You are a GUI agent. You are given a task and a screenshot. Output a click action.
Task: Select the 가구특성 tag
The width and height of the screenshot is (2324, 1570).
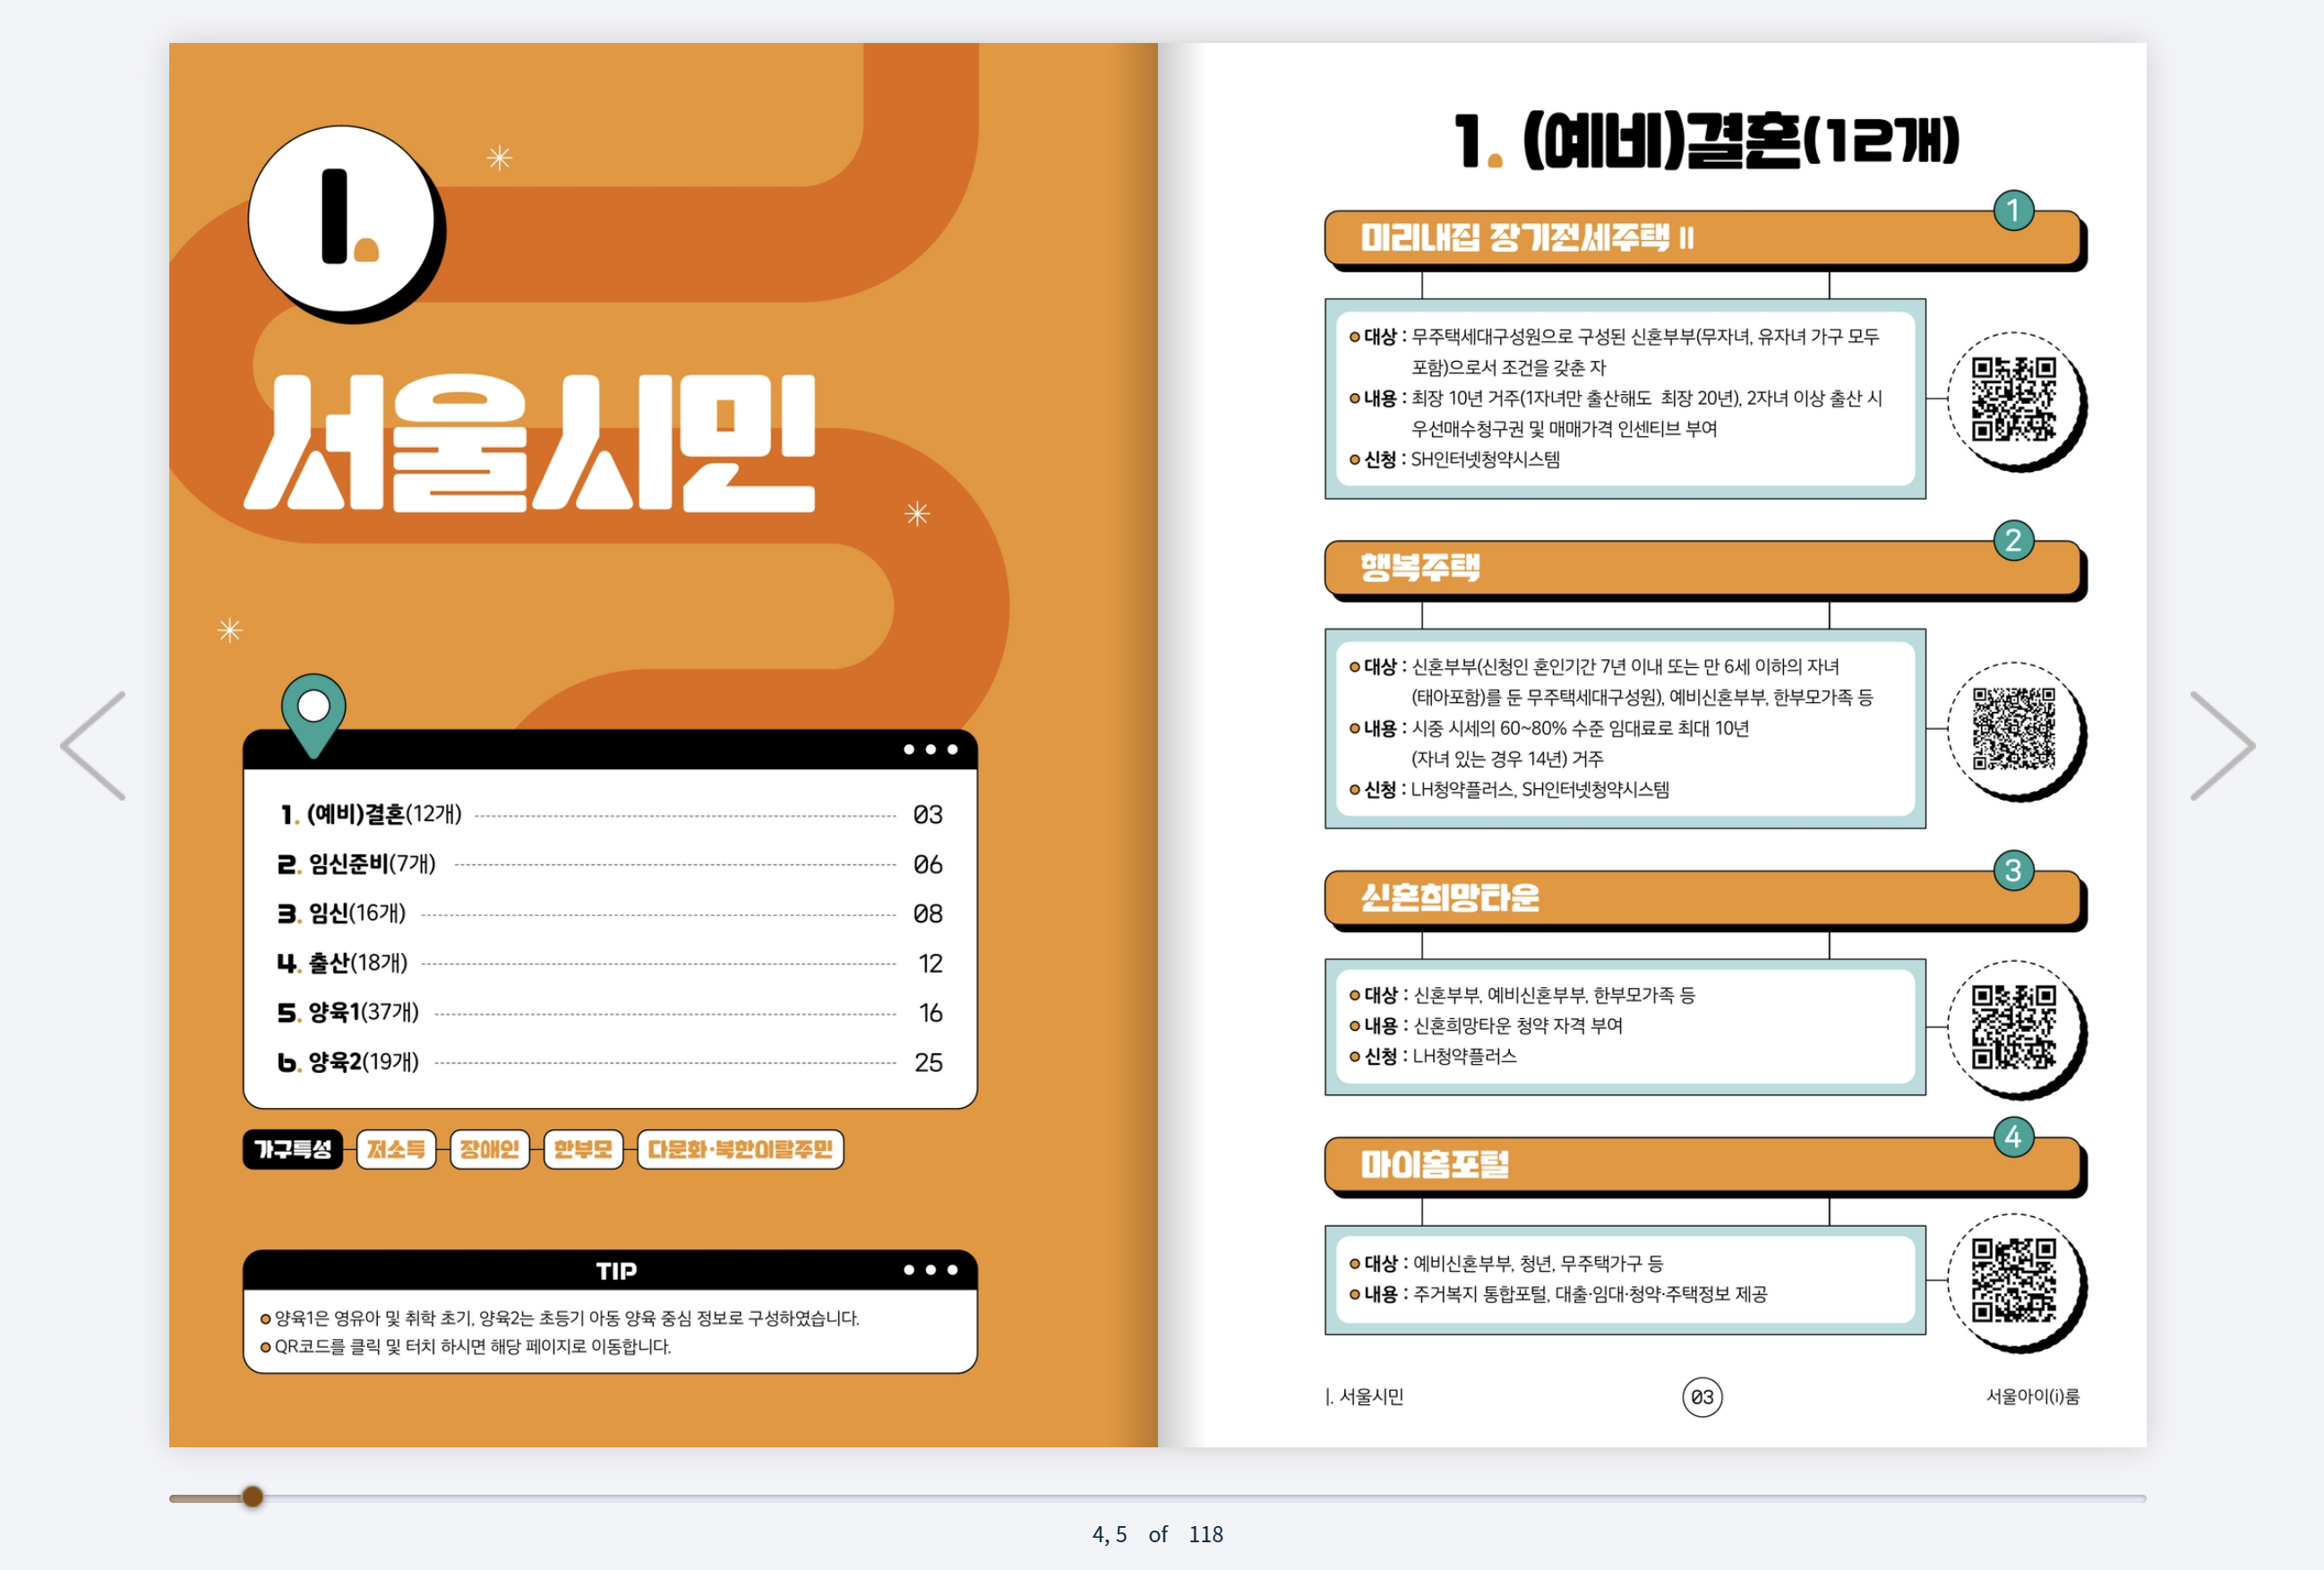[x=293, y=1149]
